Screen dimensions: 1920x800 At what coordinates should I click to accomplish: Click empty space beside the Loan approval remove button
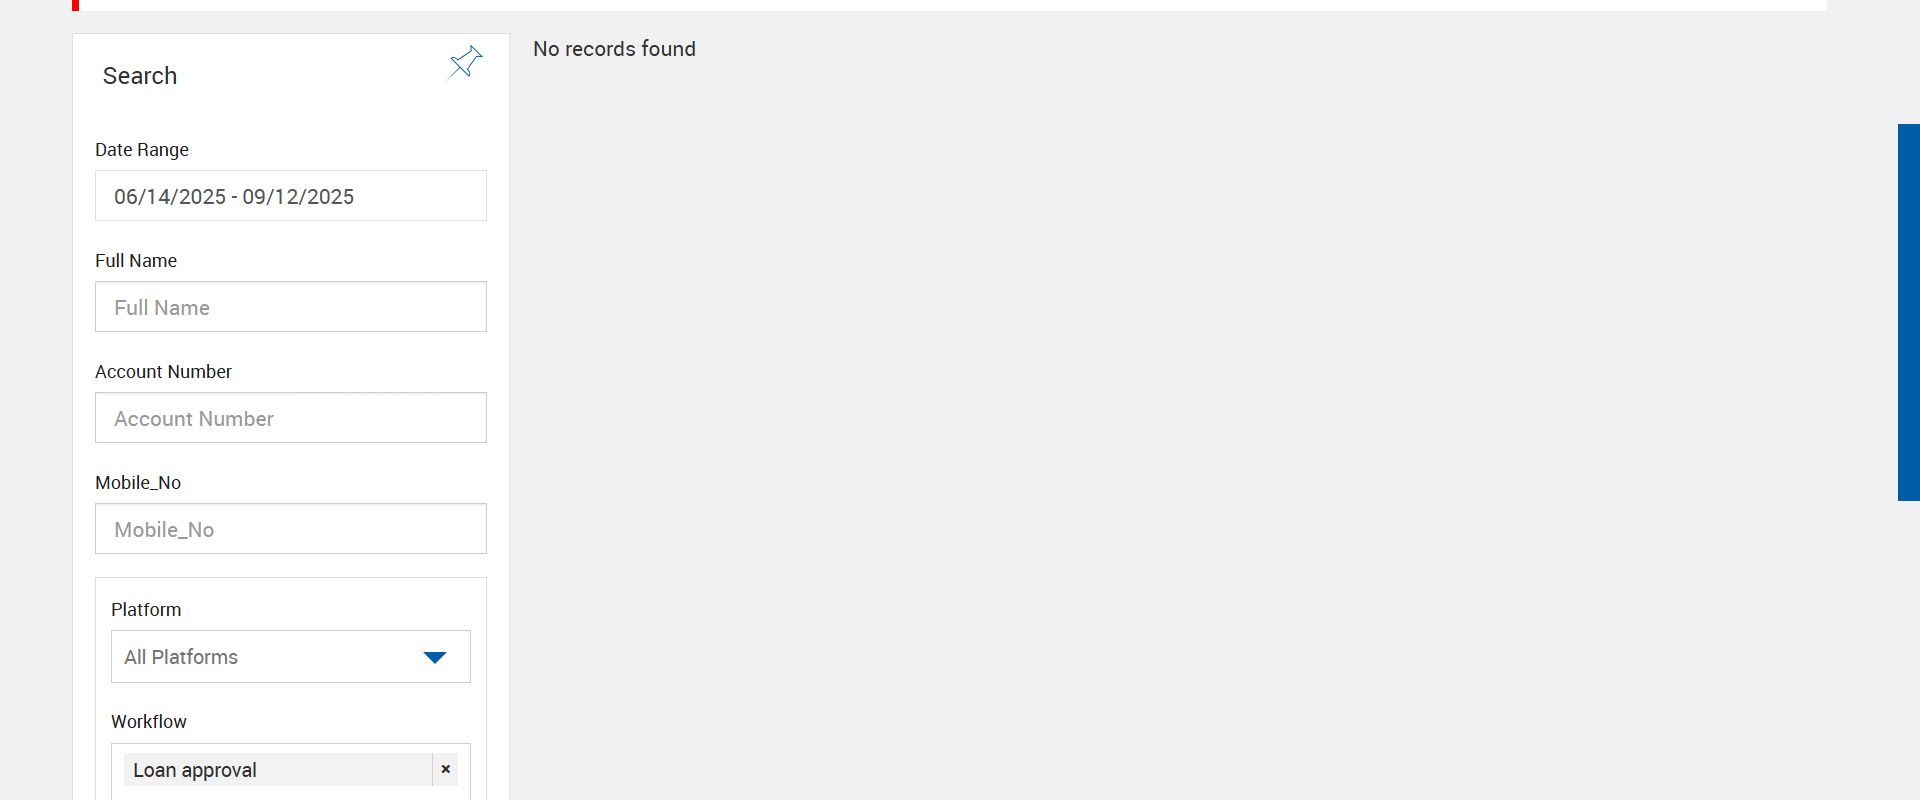pyautogui.click(x=464, y=769)
